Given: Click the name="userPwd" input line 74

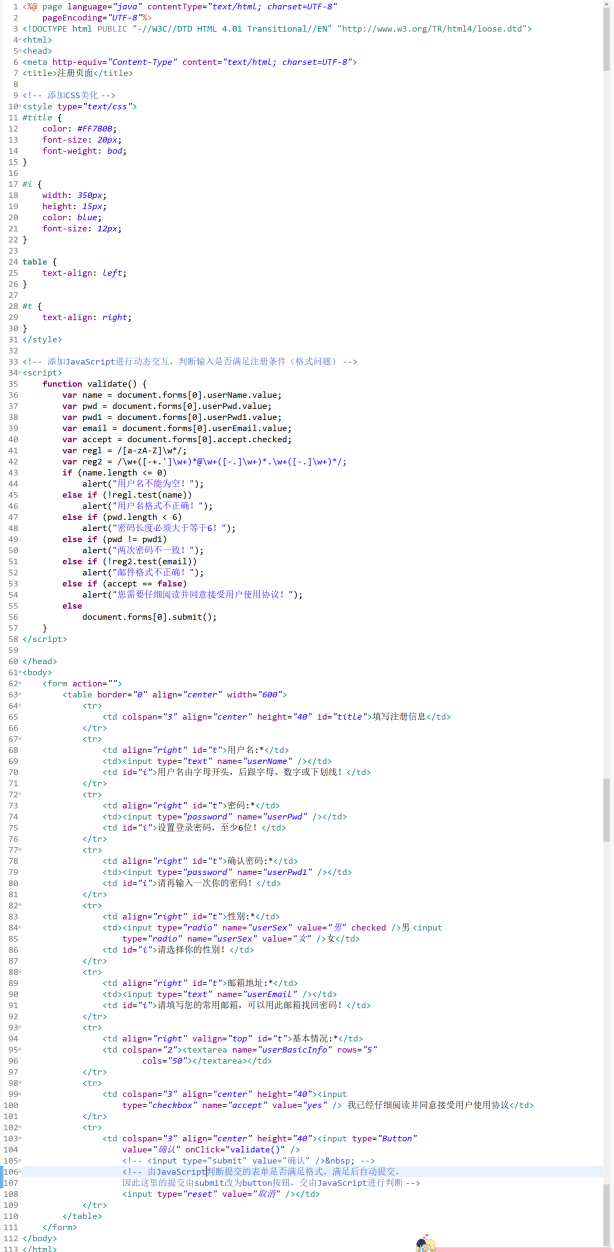Looking at the screenshot, I should 224,817.
